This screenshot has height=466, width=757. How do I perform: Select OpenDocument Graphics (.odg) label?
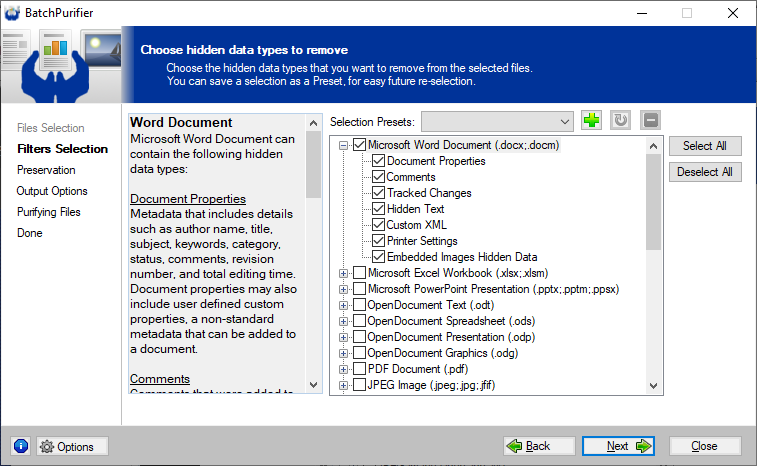[x=443, y=353]
